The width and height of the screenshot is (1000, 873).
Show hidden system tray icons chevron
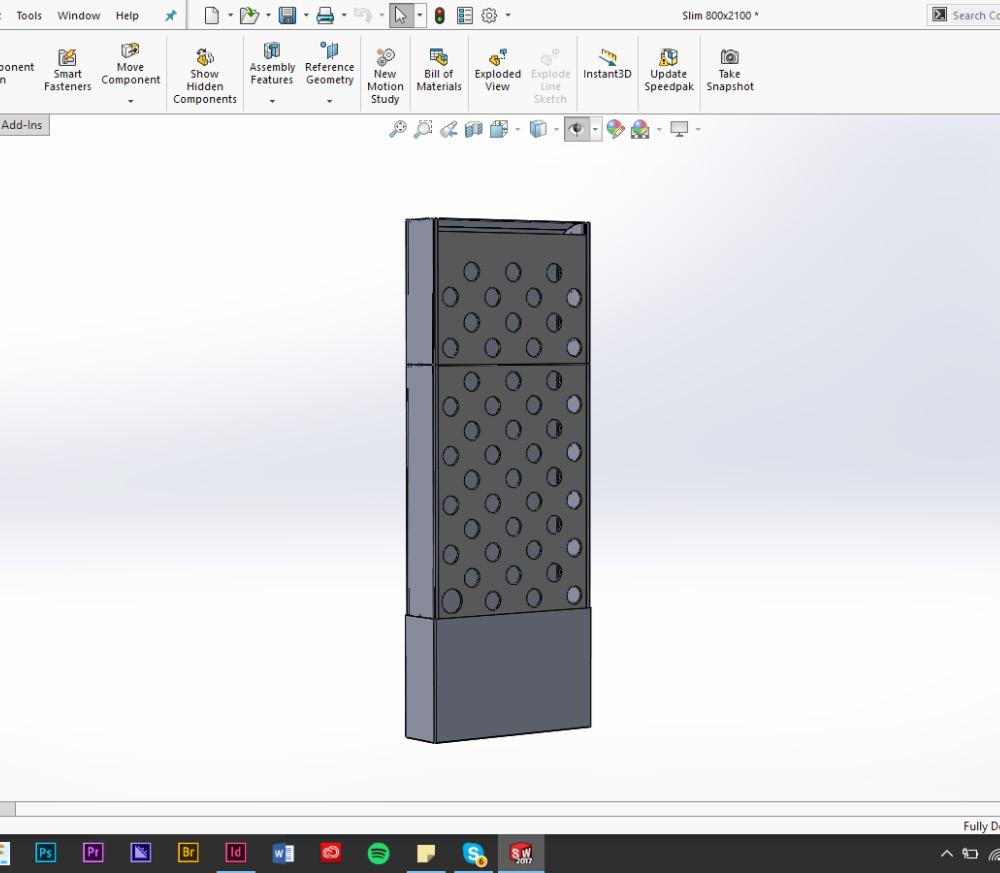pyautogui.click(x=946, y=853)
